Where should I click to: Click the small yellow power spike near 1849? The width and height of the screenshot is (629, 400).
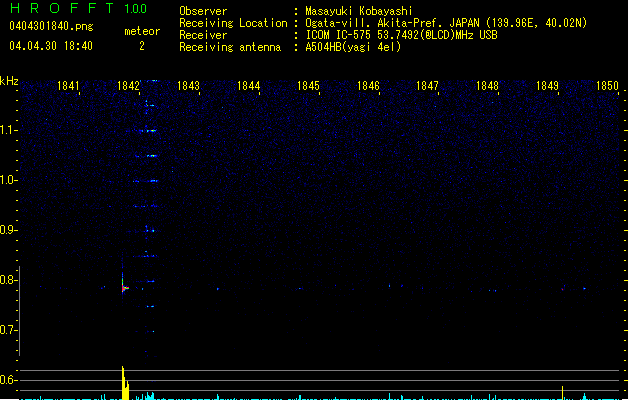point(562,393)
